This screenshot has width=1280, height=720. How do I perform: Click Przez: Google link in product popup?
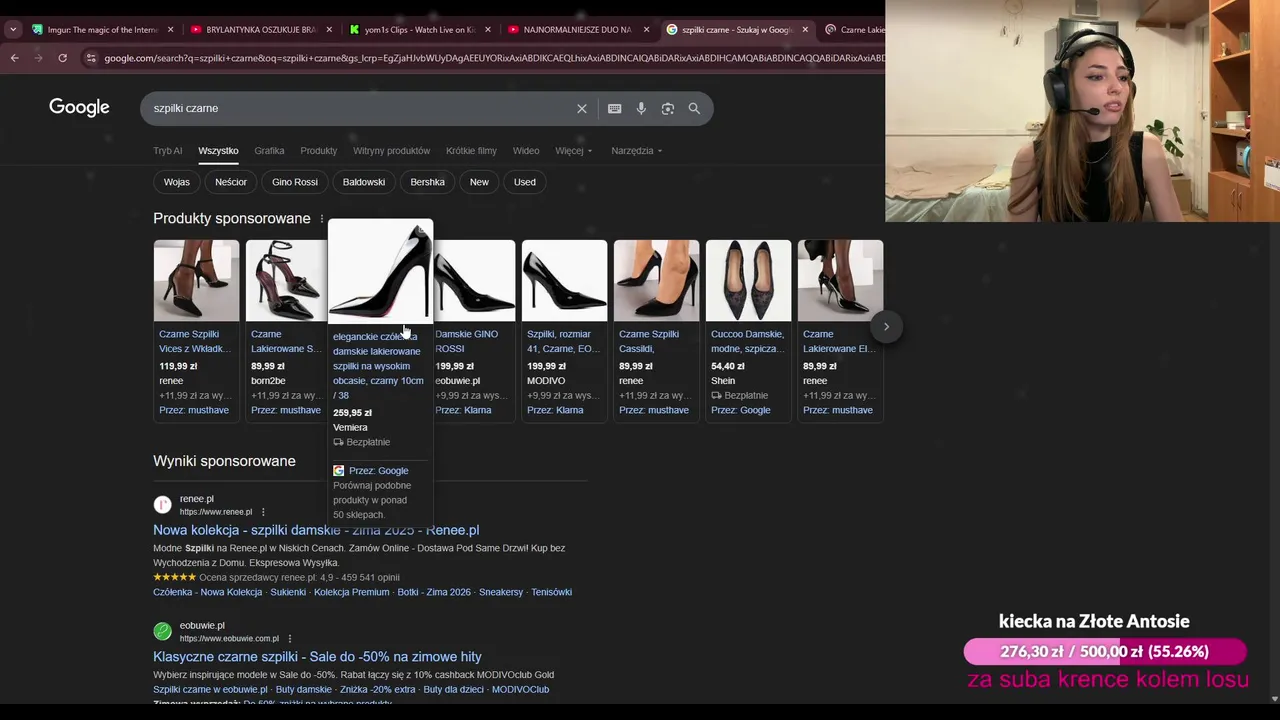[378, 471]
